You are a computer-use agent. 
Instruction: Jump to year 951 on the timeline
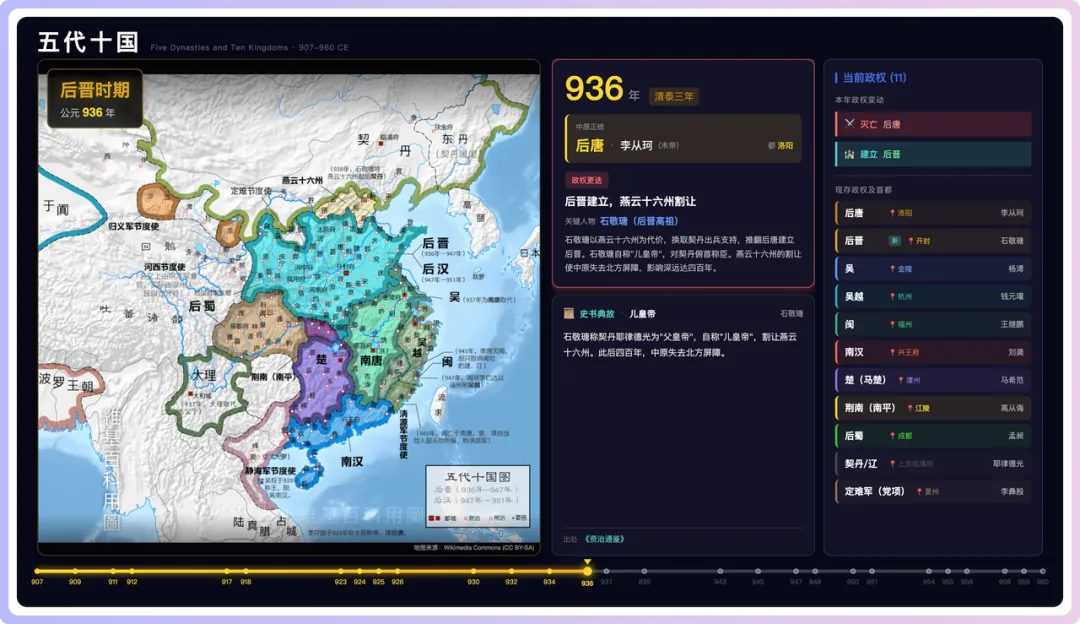pyautogui.click(x=872, y=571)
